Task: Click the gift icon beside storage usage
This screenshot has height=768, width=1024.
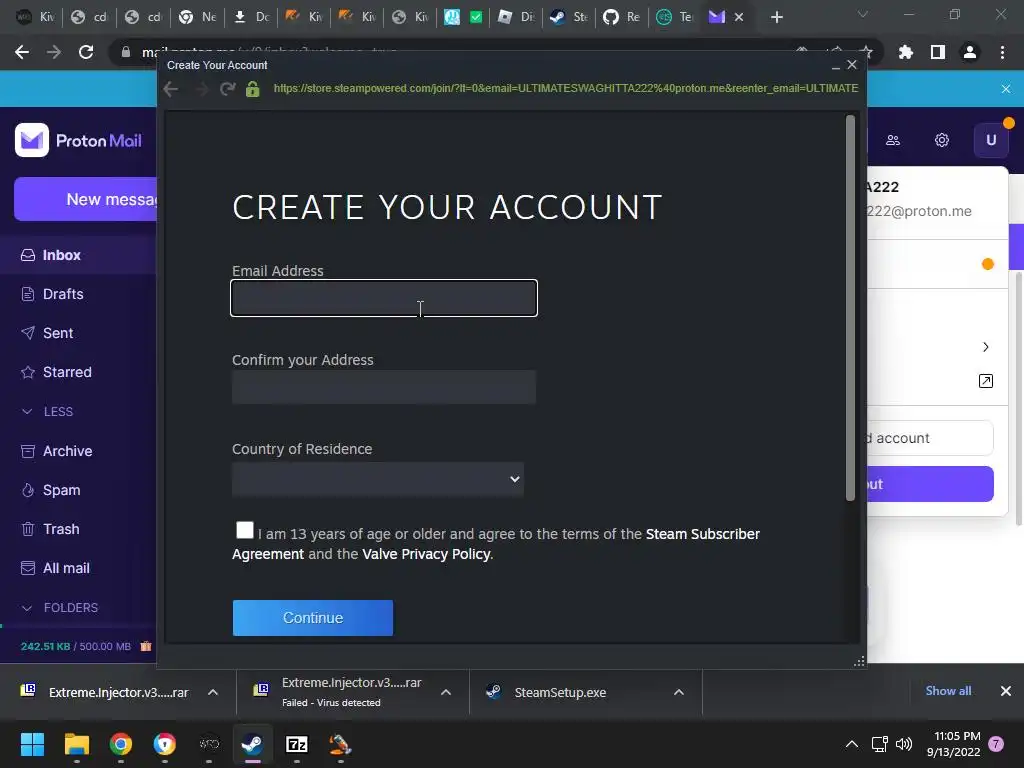Action: point(146,647)
